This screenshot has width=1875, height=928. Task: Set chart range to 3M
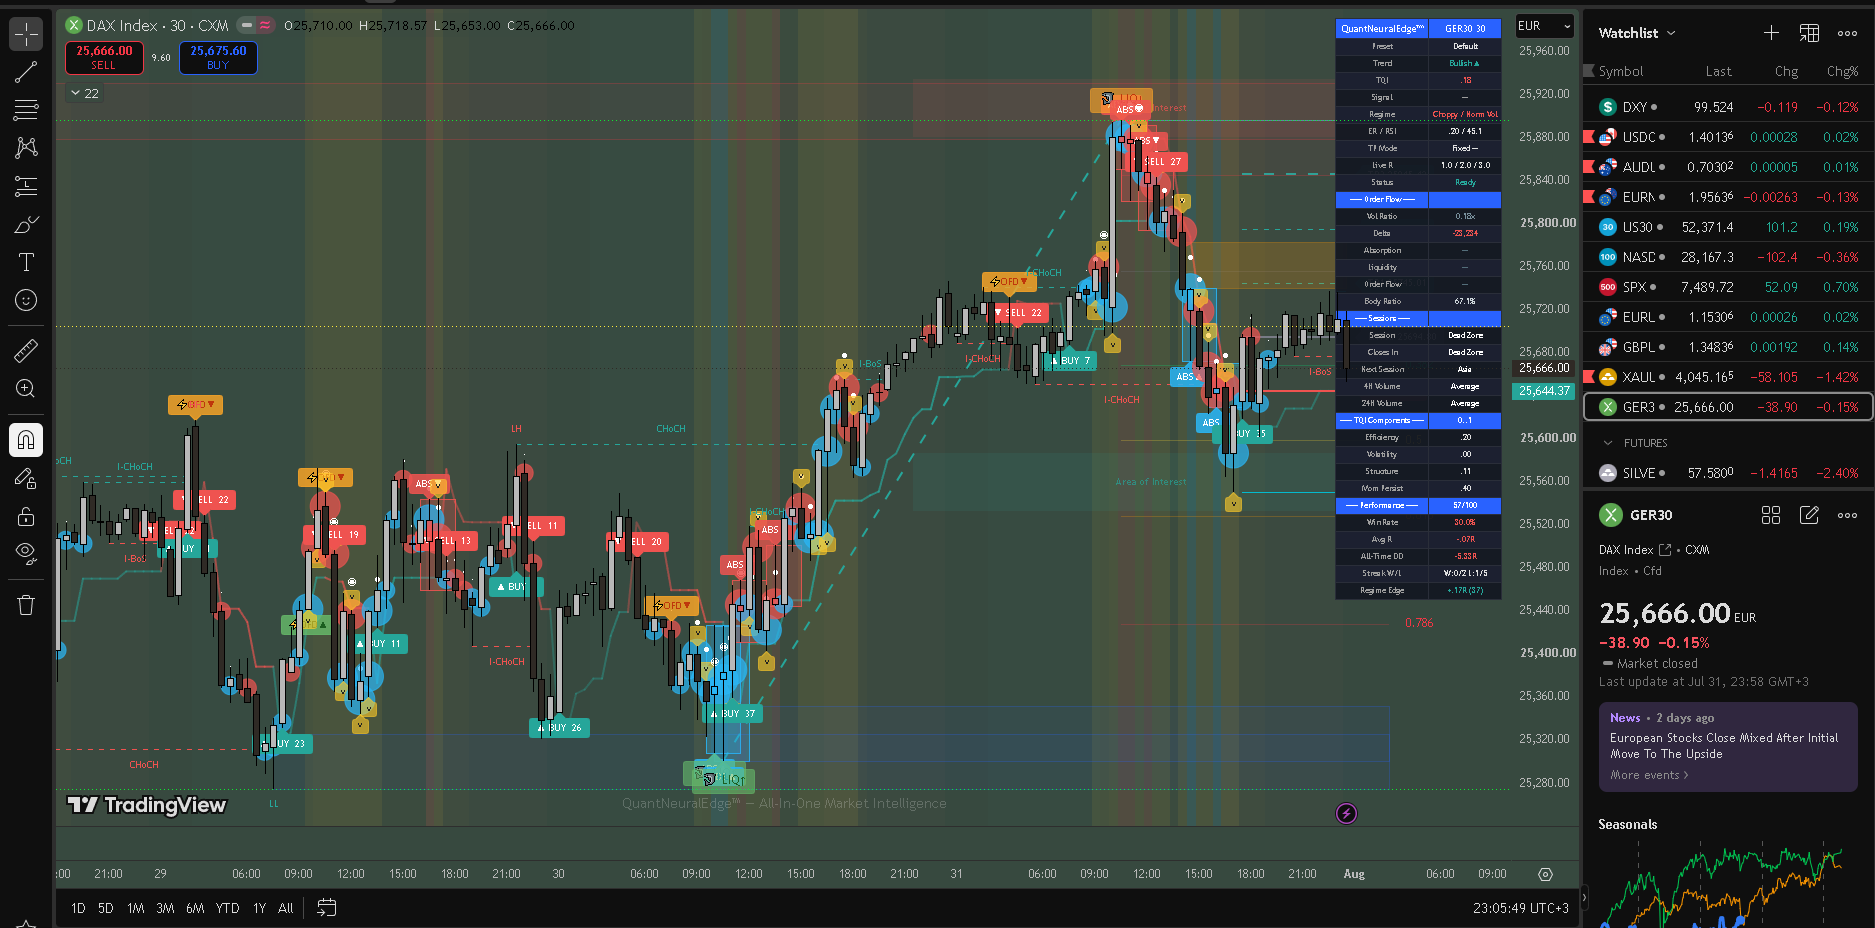pyautogui.click(x=165, y=908)
